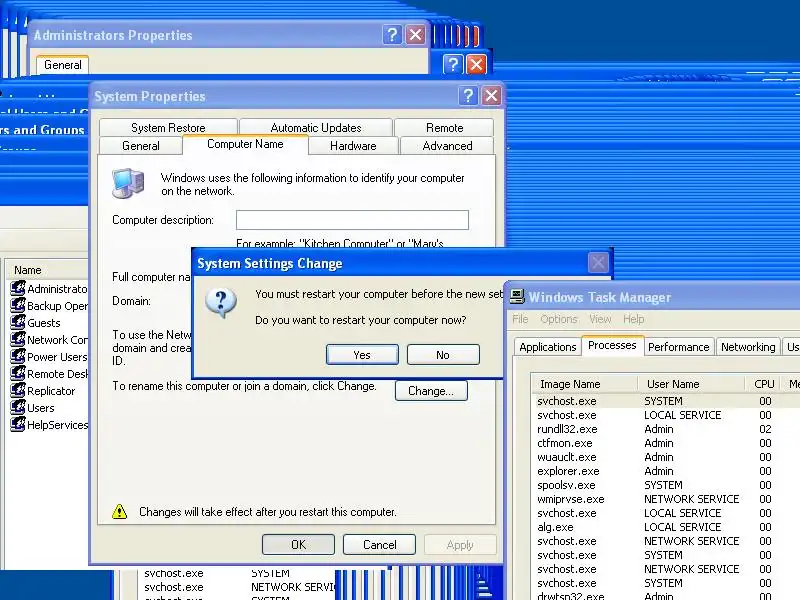Click the Name column header in groups list

pos(46,270)
